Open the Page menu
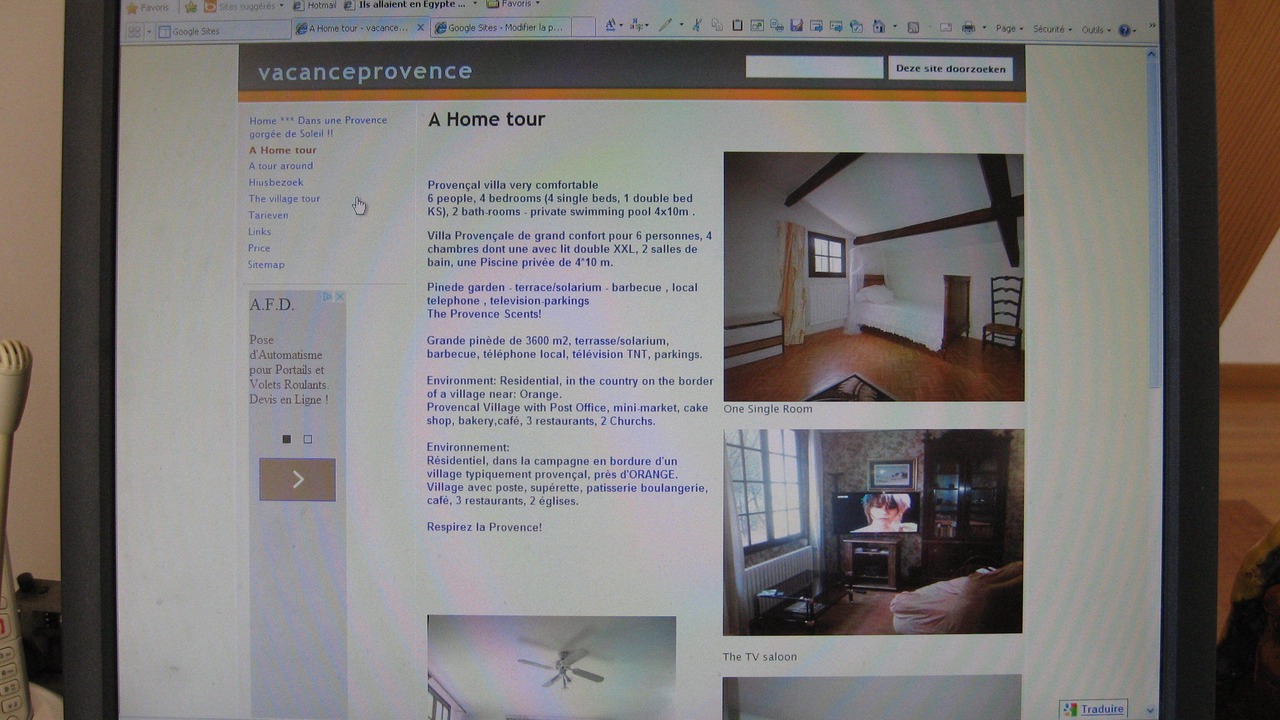 coord(1010,29)
